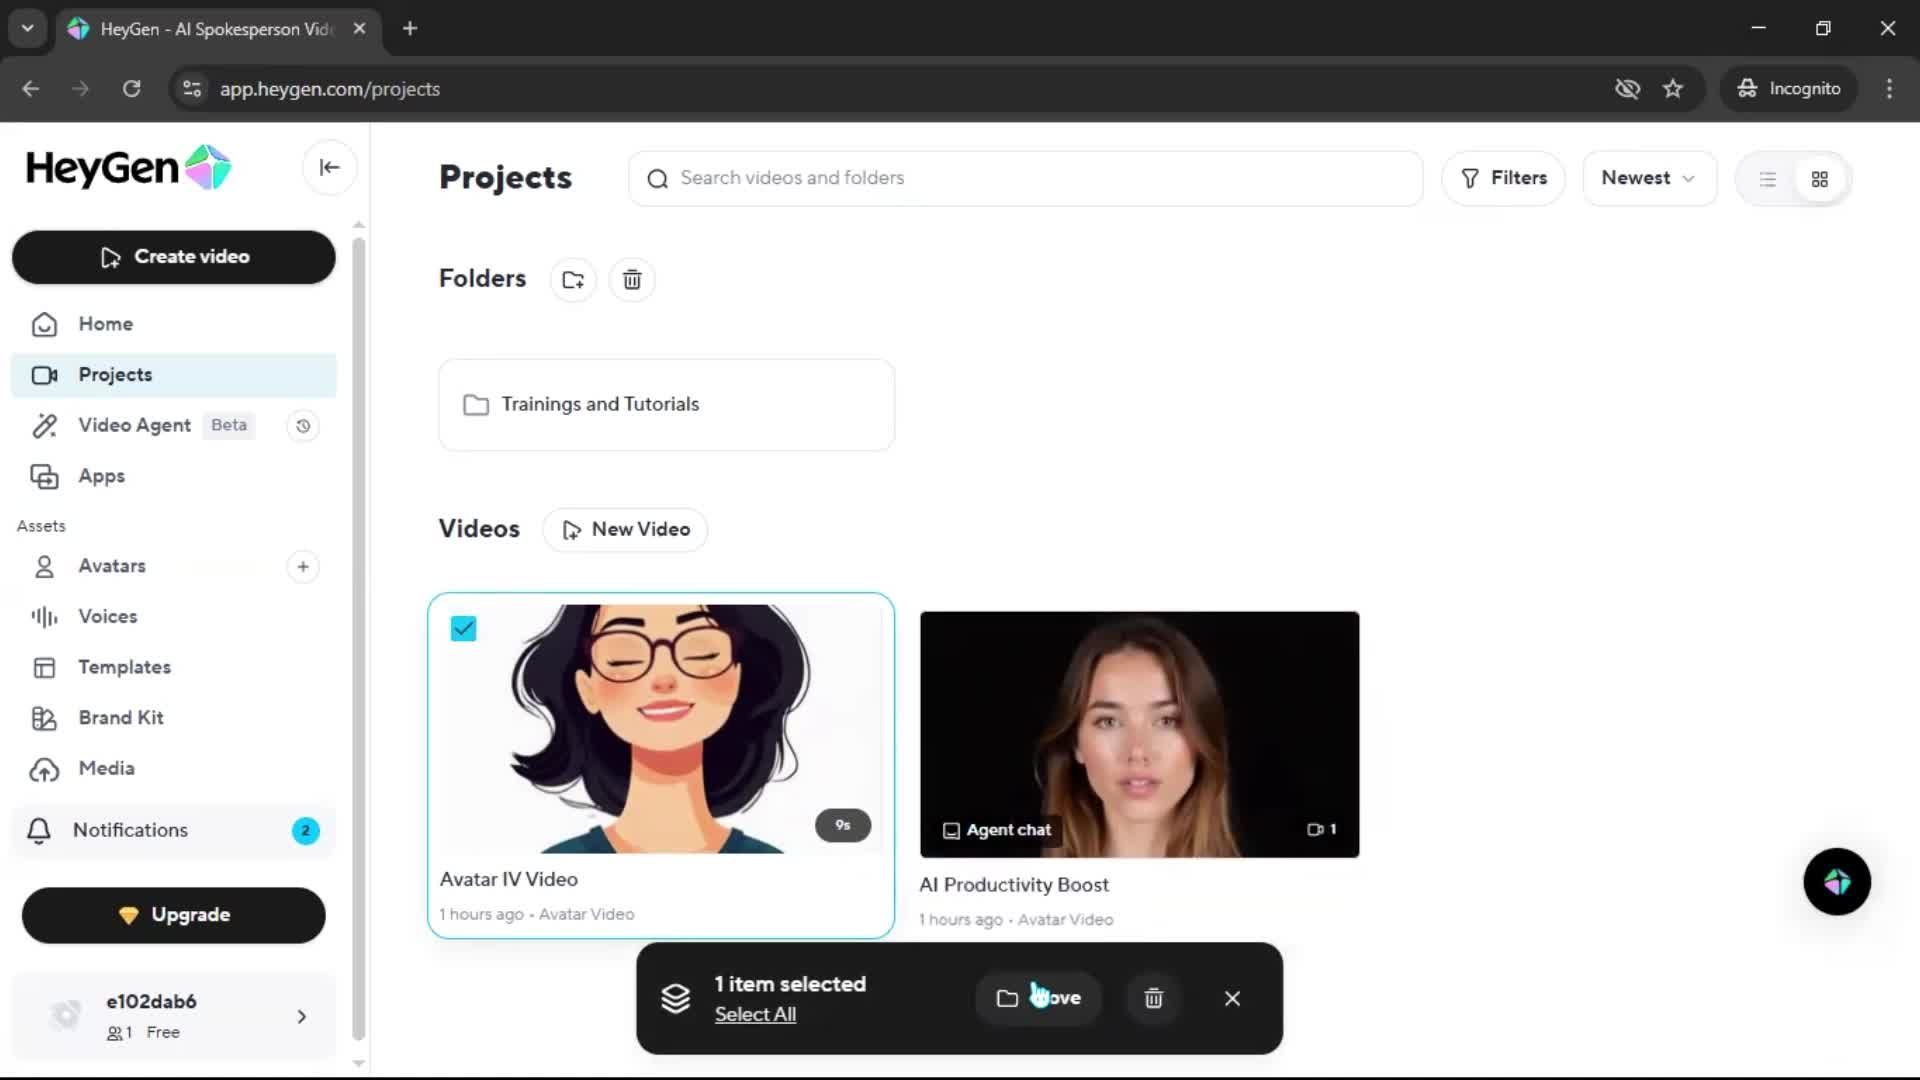Expand the e102dab6 account menu
1920x1080 pixels.
(301, 1017)
